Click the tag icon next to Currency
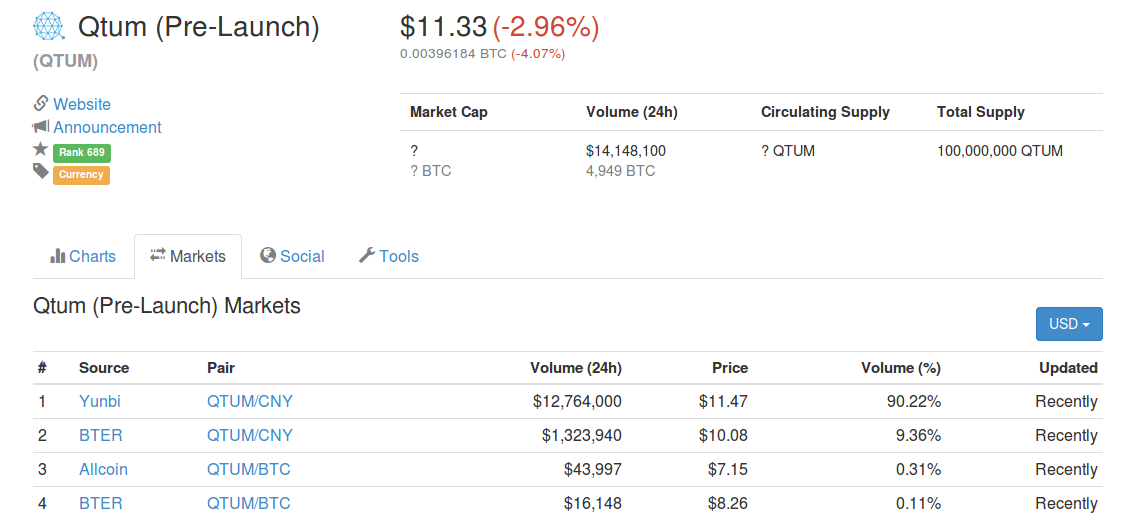The width and height of the screenshot is (1128, 526). click(x=41, y=171)
